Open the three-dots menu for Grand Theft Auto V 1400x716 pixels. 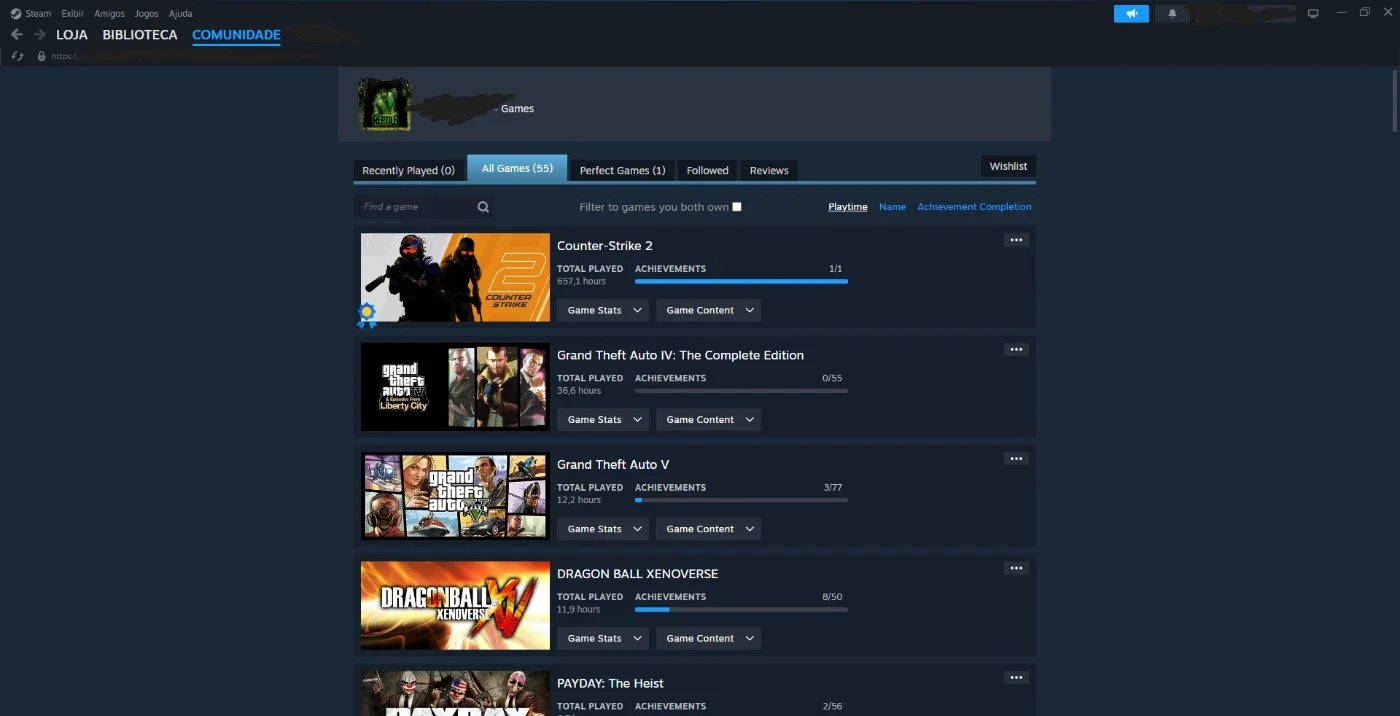[x=1016, y=458]
